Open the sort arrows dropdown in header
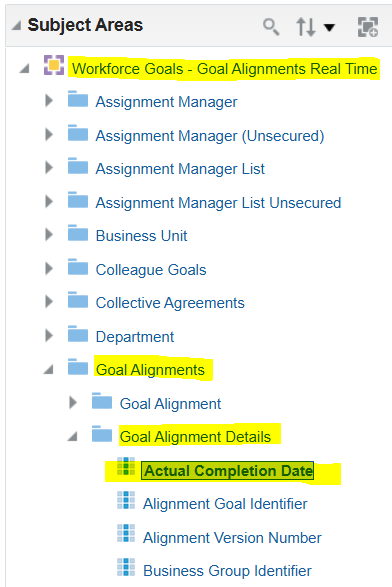This screenshot has height=587, width=392. [x=315, y=27]
